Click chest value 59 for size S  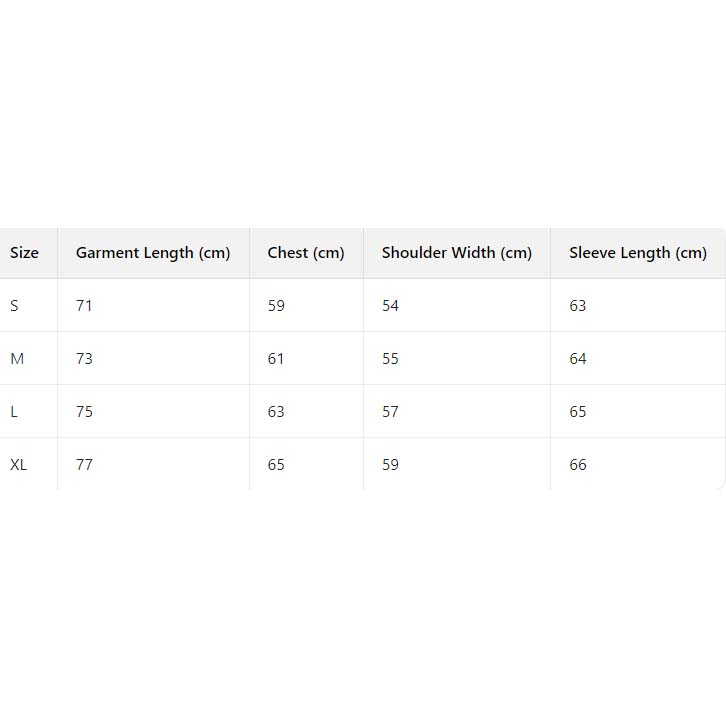276,306
